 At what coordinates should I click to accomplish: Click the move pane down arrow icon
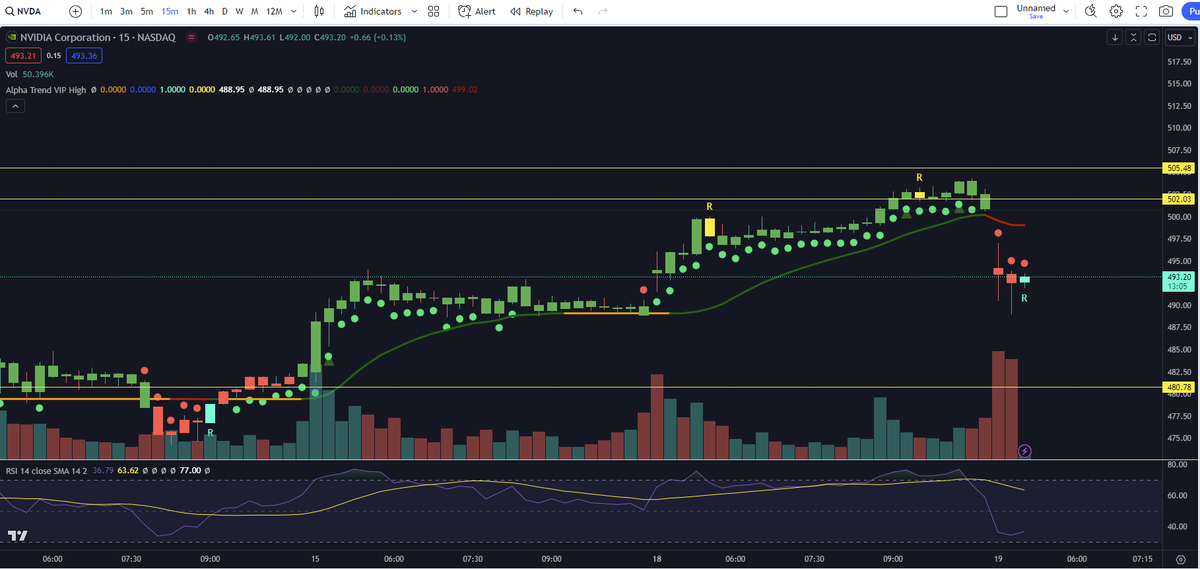pos(1115,37)
